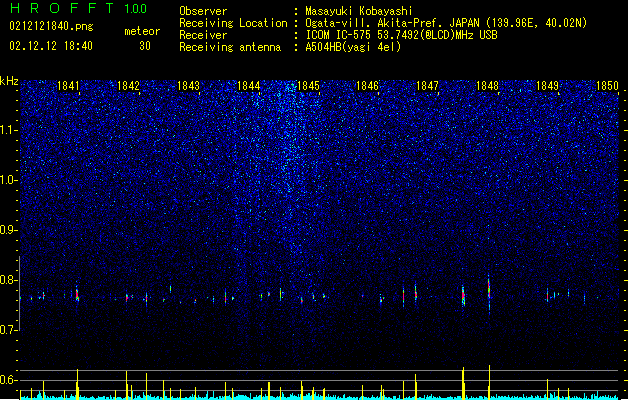Screen dimensions: 629x400
Task: Click the 1.0 kHz axis label
Action: tap(9, 180)
